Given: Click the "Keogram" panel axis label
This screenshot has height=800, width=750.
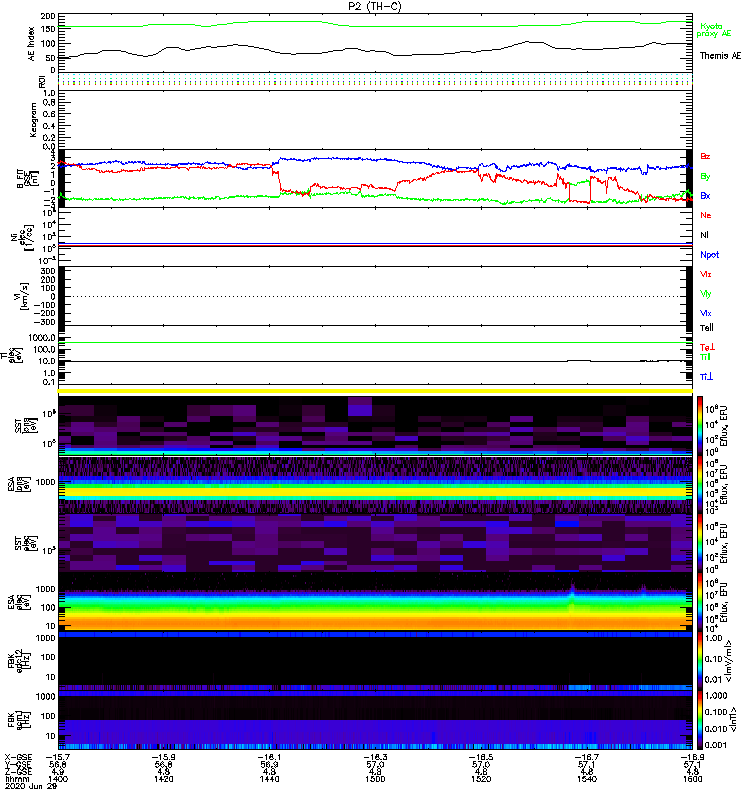Looking at the screenshot, I should [33, 119].
